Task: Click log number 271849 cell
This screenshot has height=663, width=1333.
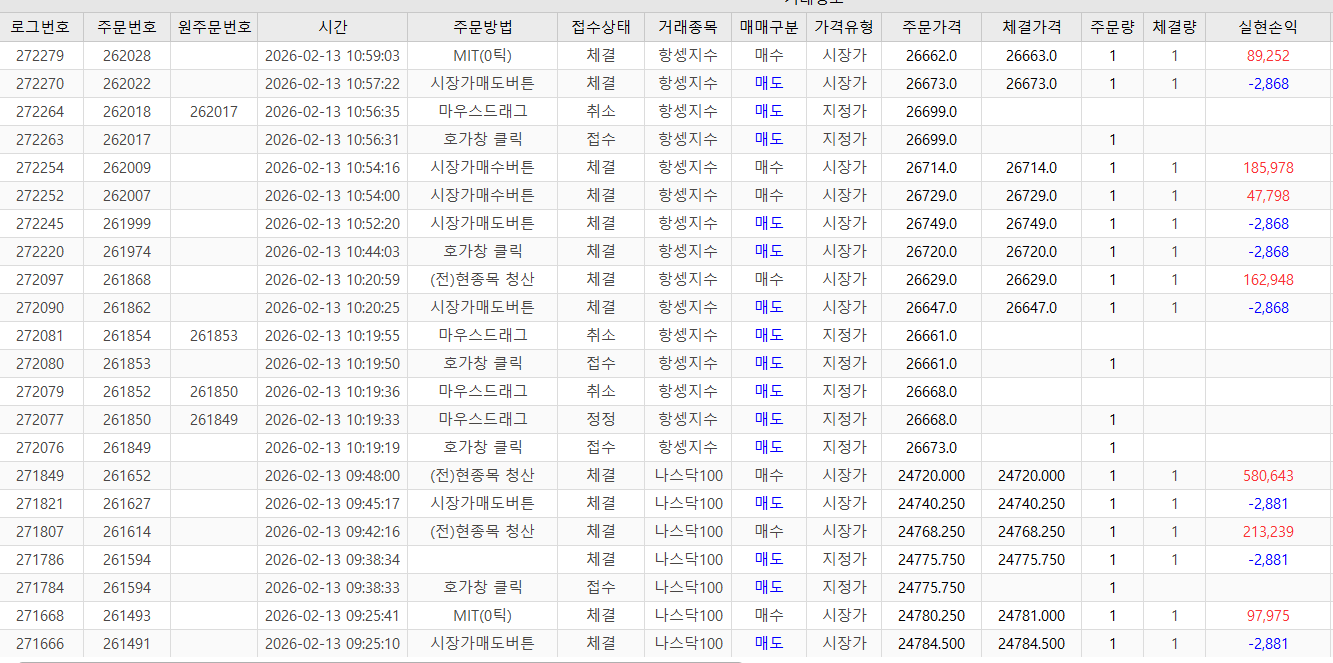Action: [40, 476]
